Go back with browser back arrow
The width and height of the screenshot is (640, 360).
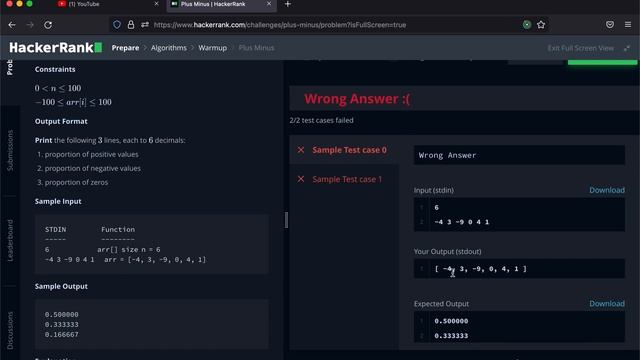tap(12, 25)
